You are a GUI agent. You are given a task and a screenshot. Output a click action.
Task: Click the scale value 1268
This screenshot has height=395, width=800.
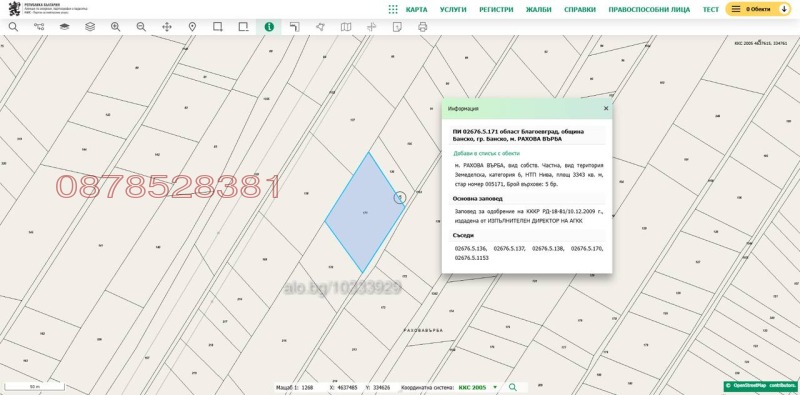[307, 388]
